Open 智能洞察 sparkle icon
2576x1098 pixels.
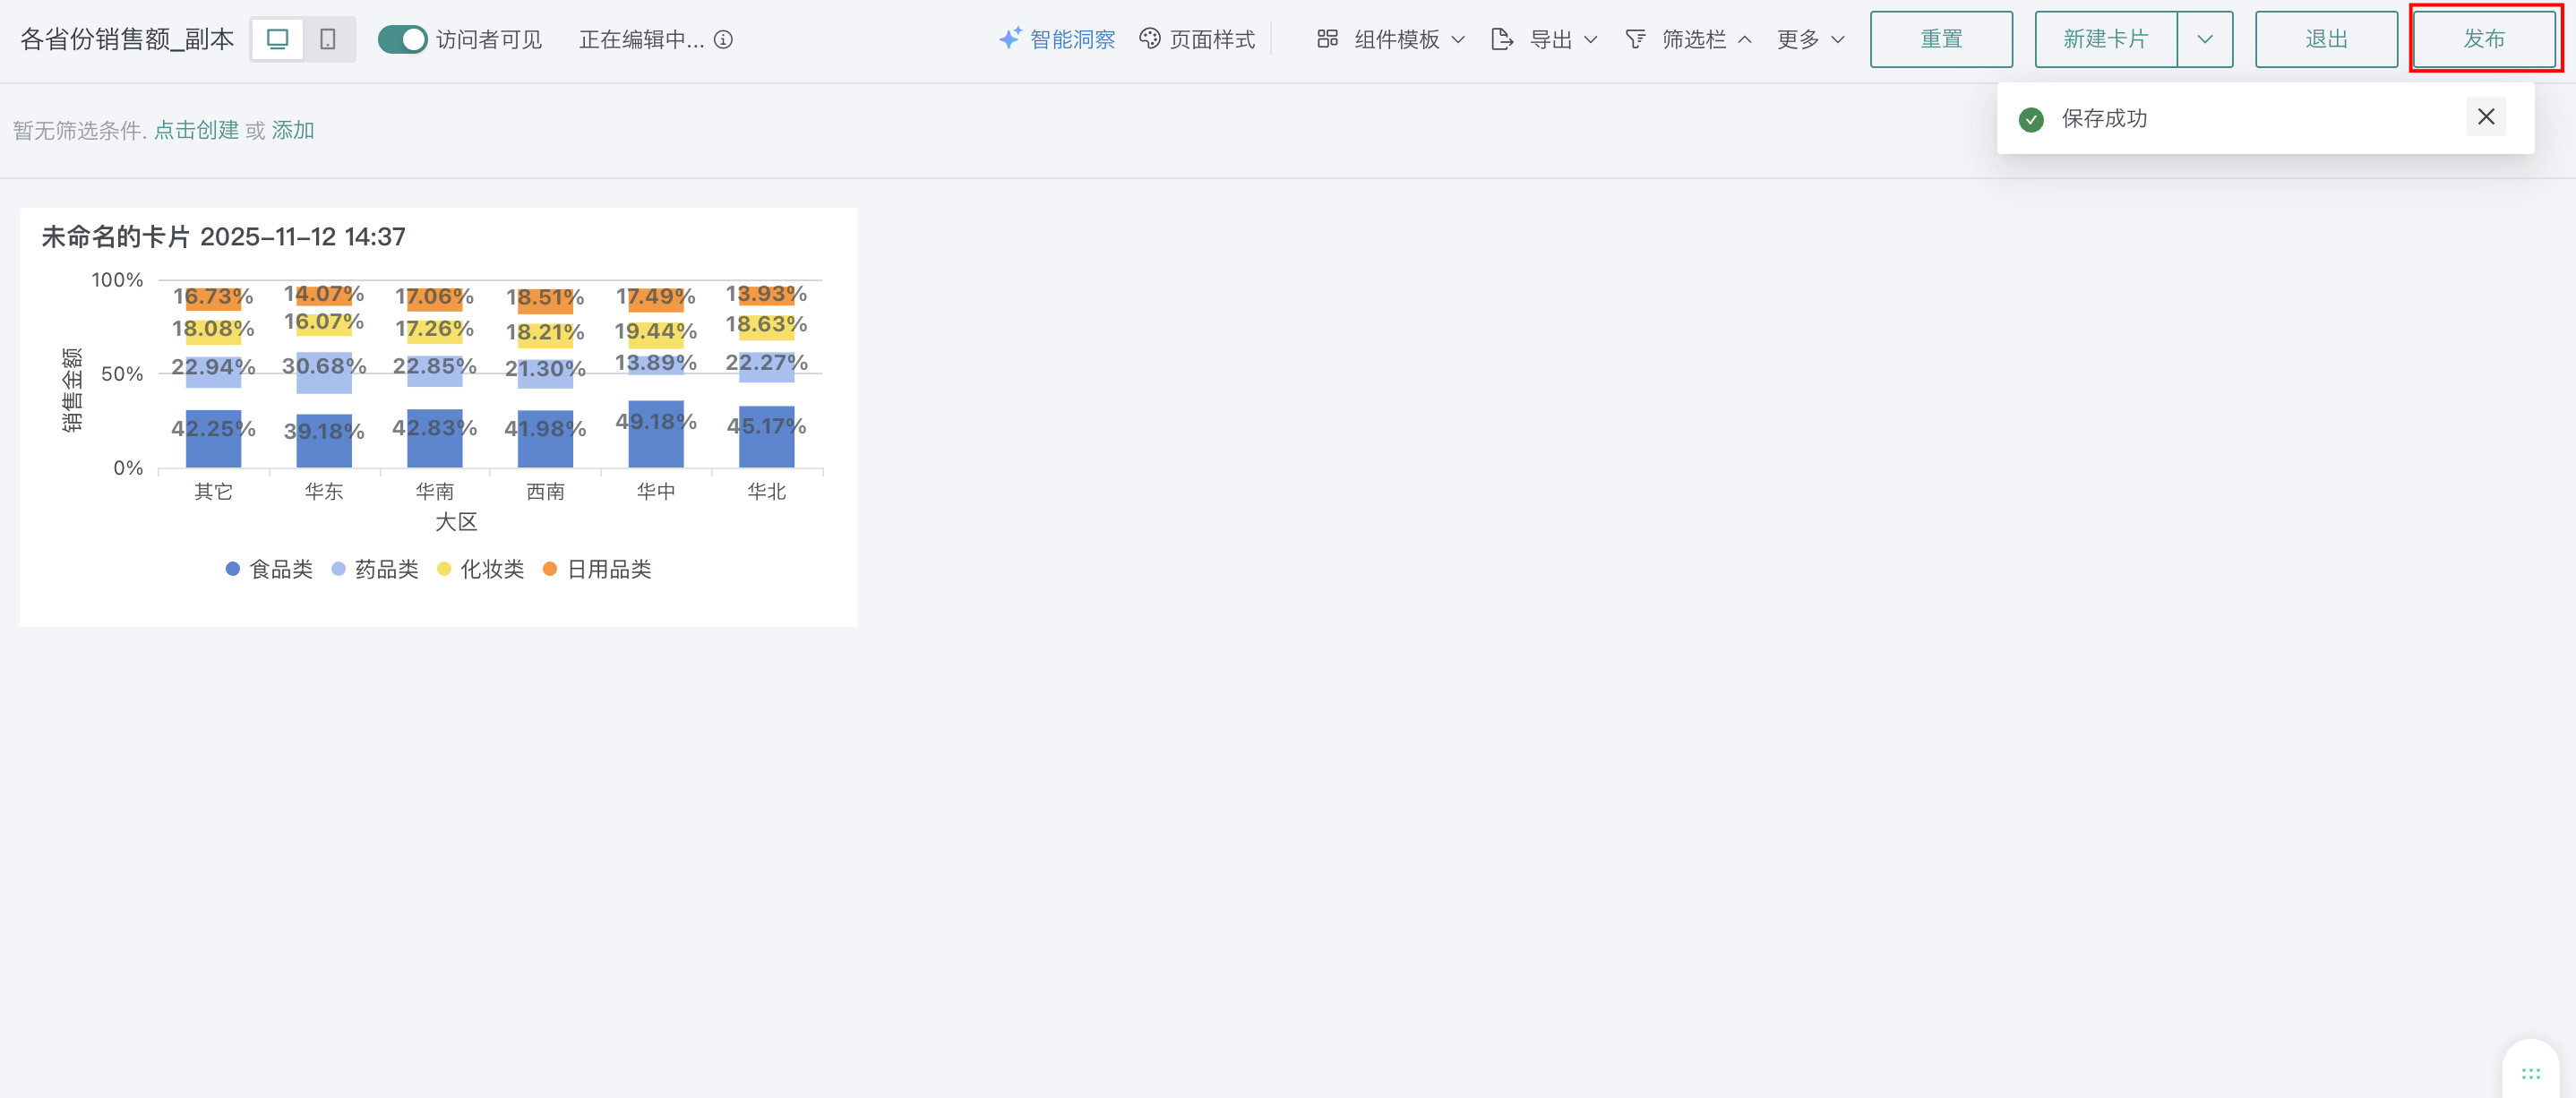[1010, 38]
